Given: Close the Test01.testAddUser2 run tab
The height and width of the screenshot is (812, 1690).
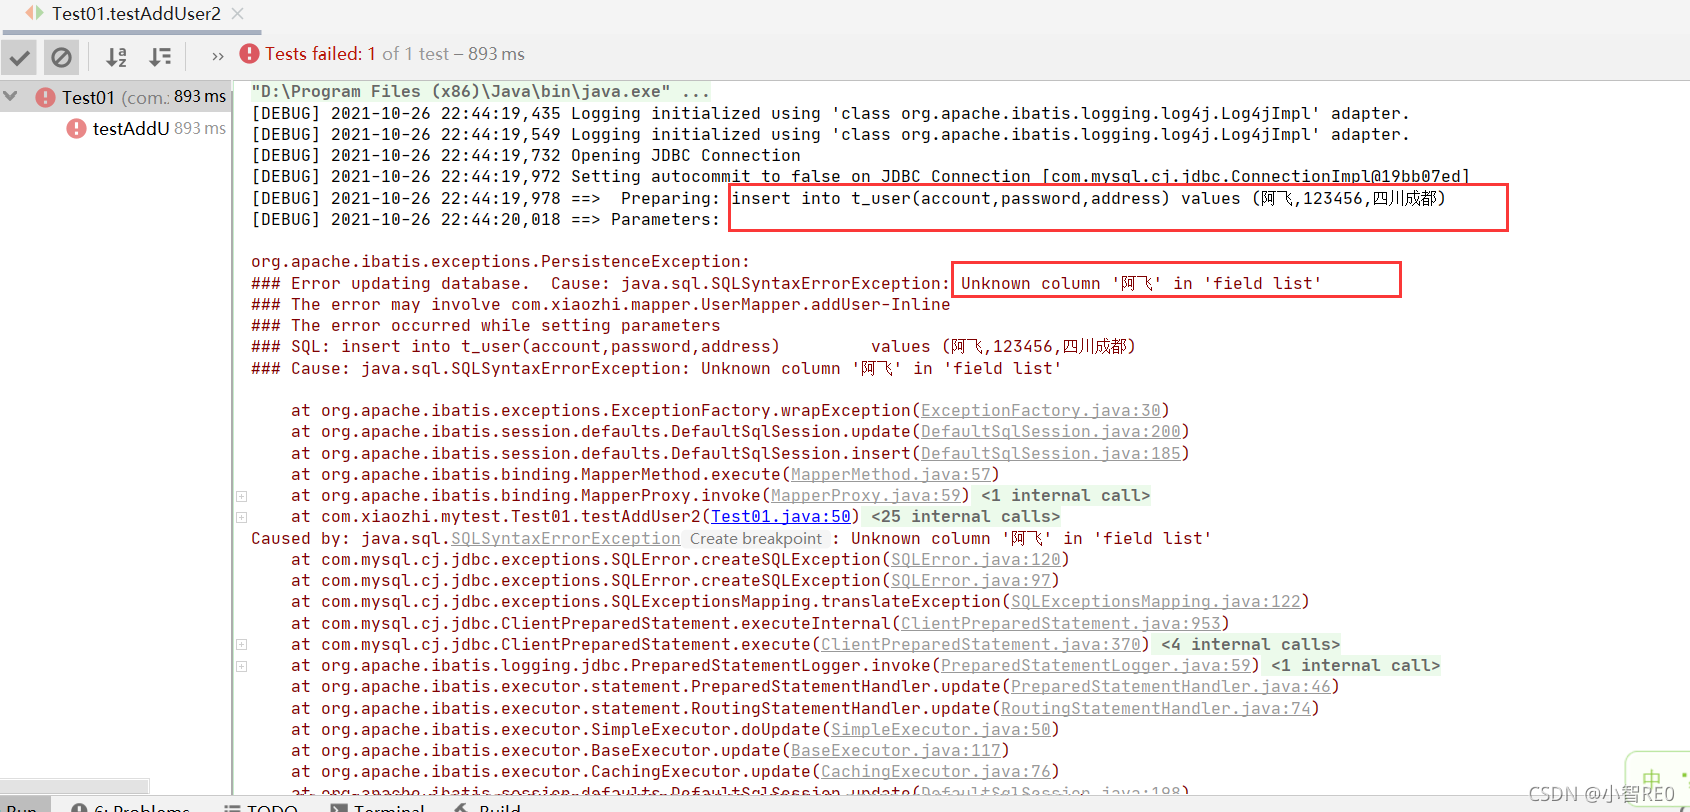Looking at the screenshot, I should pos(238,14).
